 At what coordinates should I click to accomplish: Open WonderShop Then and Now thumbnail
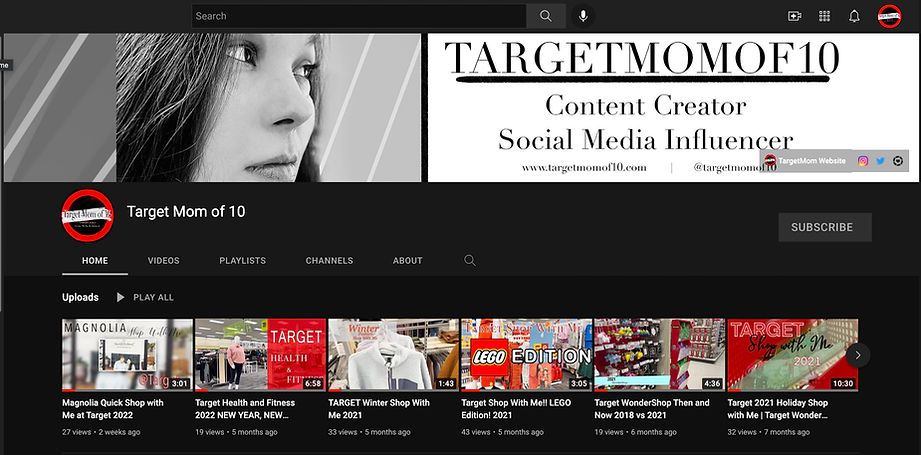660,355
